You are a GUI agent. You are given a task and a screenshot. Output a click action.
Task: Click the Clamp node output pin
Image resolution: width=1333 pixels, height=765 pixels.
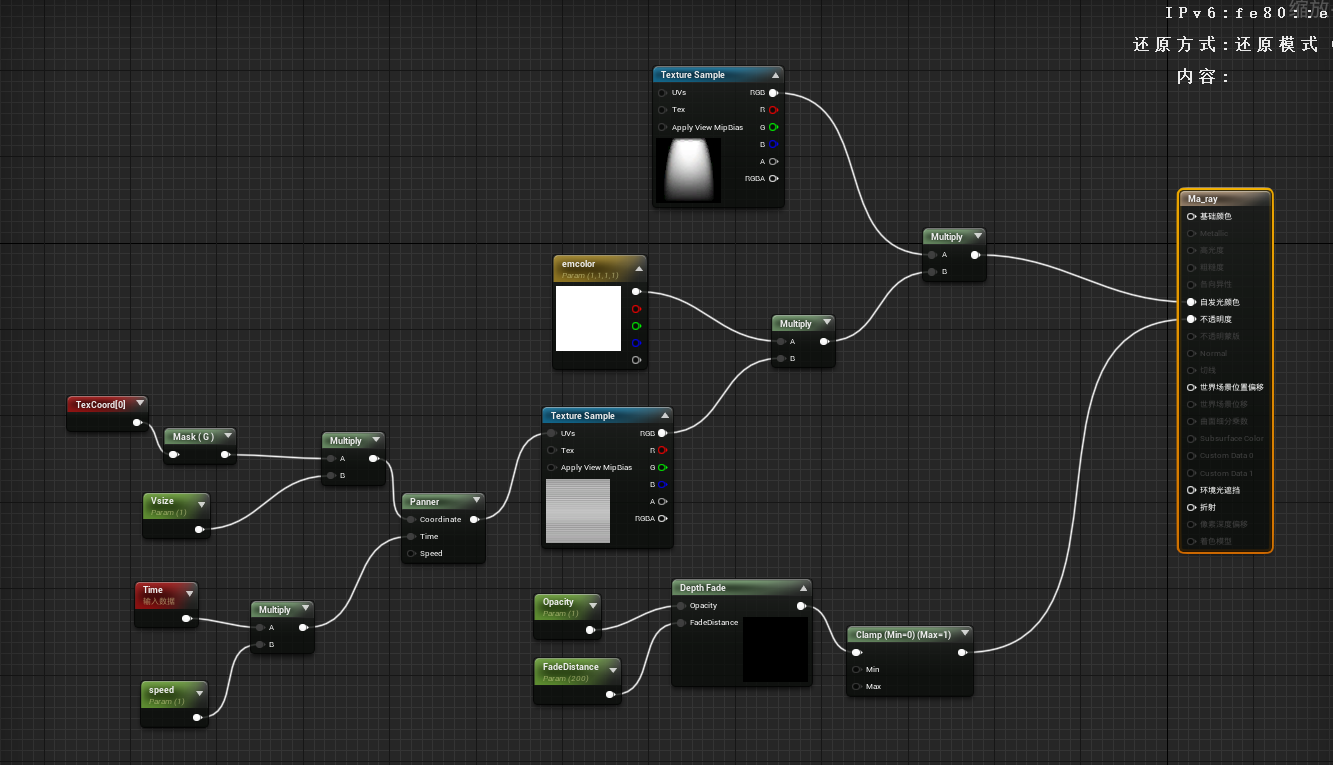[x=962, y=652]
